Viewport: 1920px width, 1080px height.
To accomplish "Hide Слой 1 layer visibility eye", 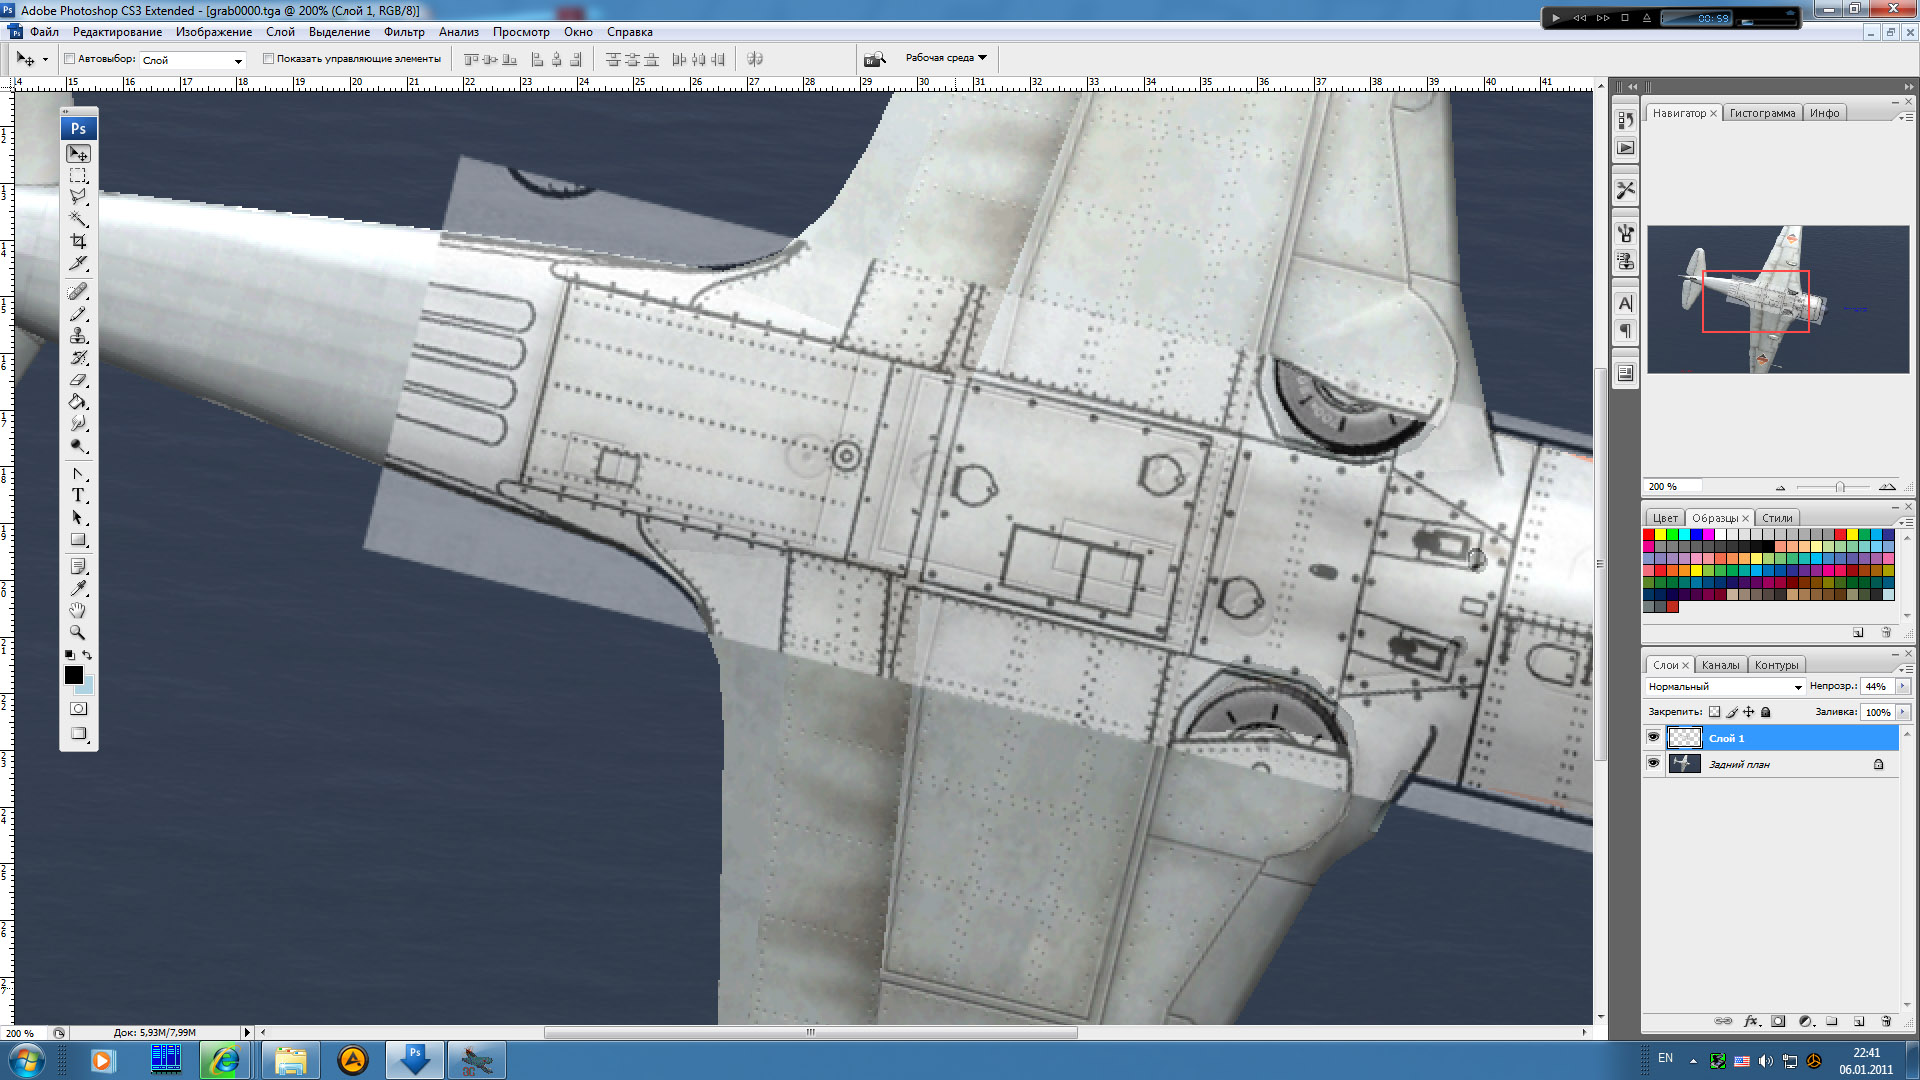I will (1653, 738).
